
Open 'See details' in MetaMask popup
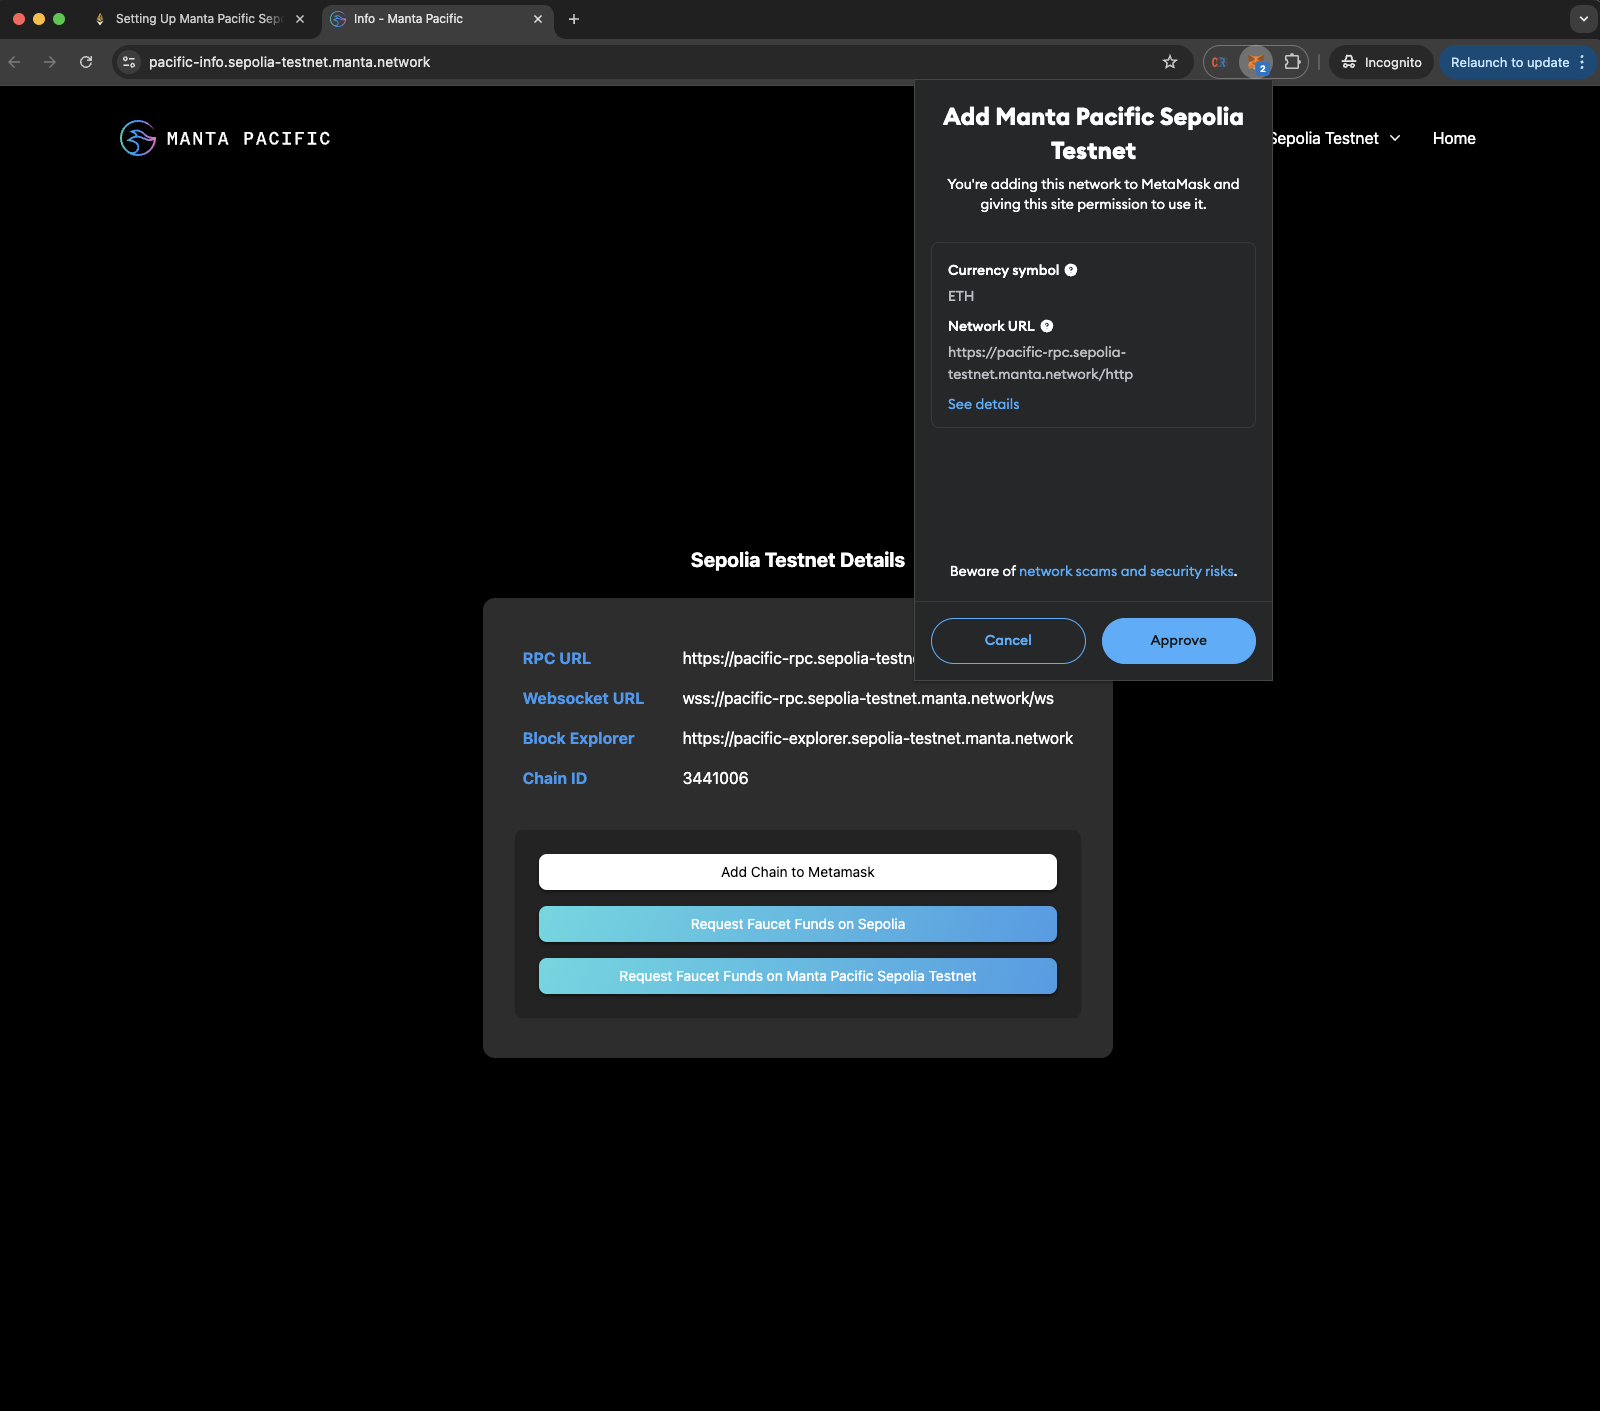point(983,404)
